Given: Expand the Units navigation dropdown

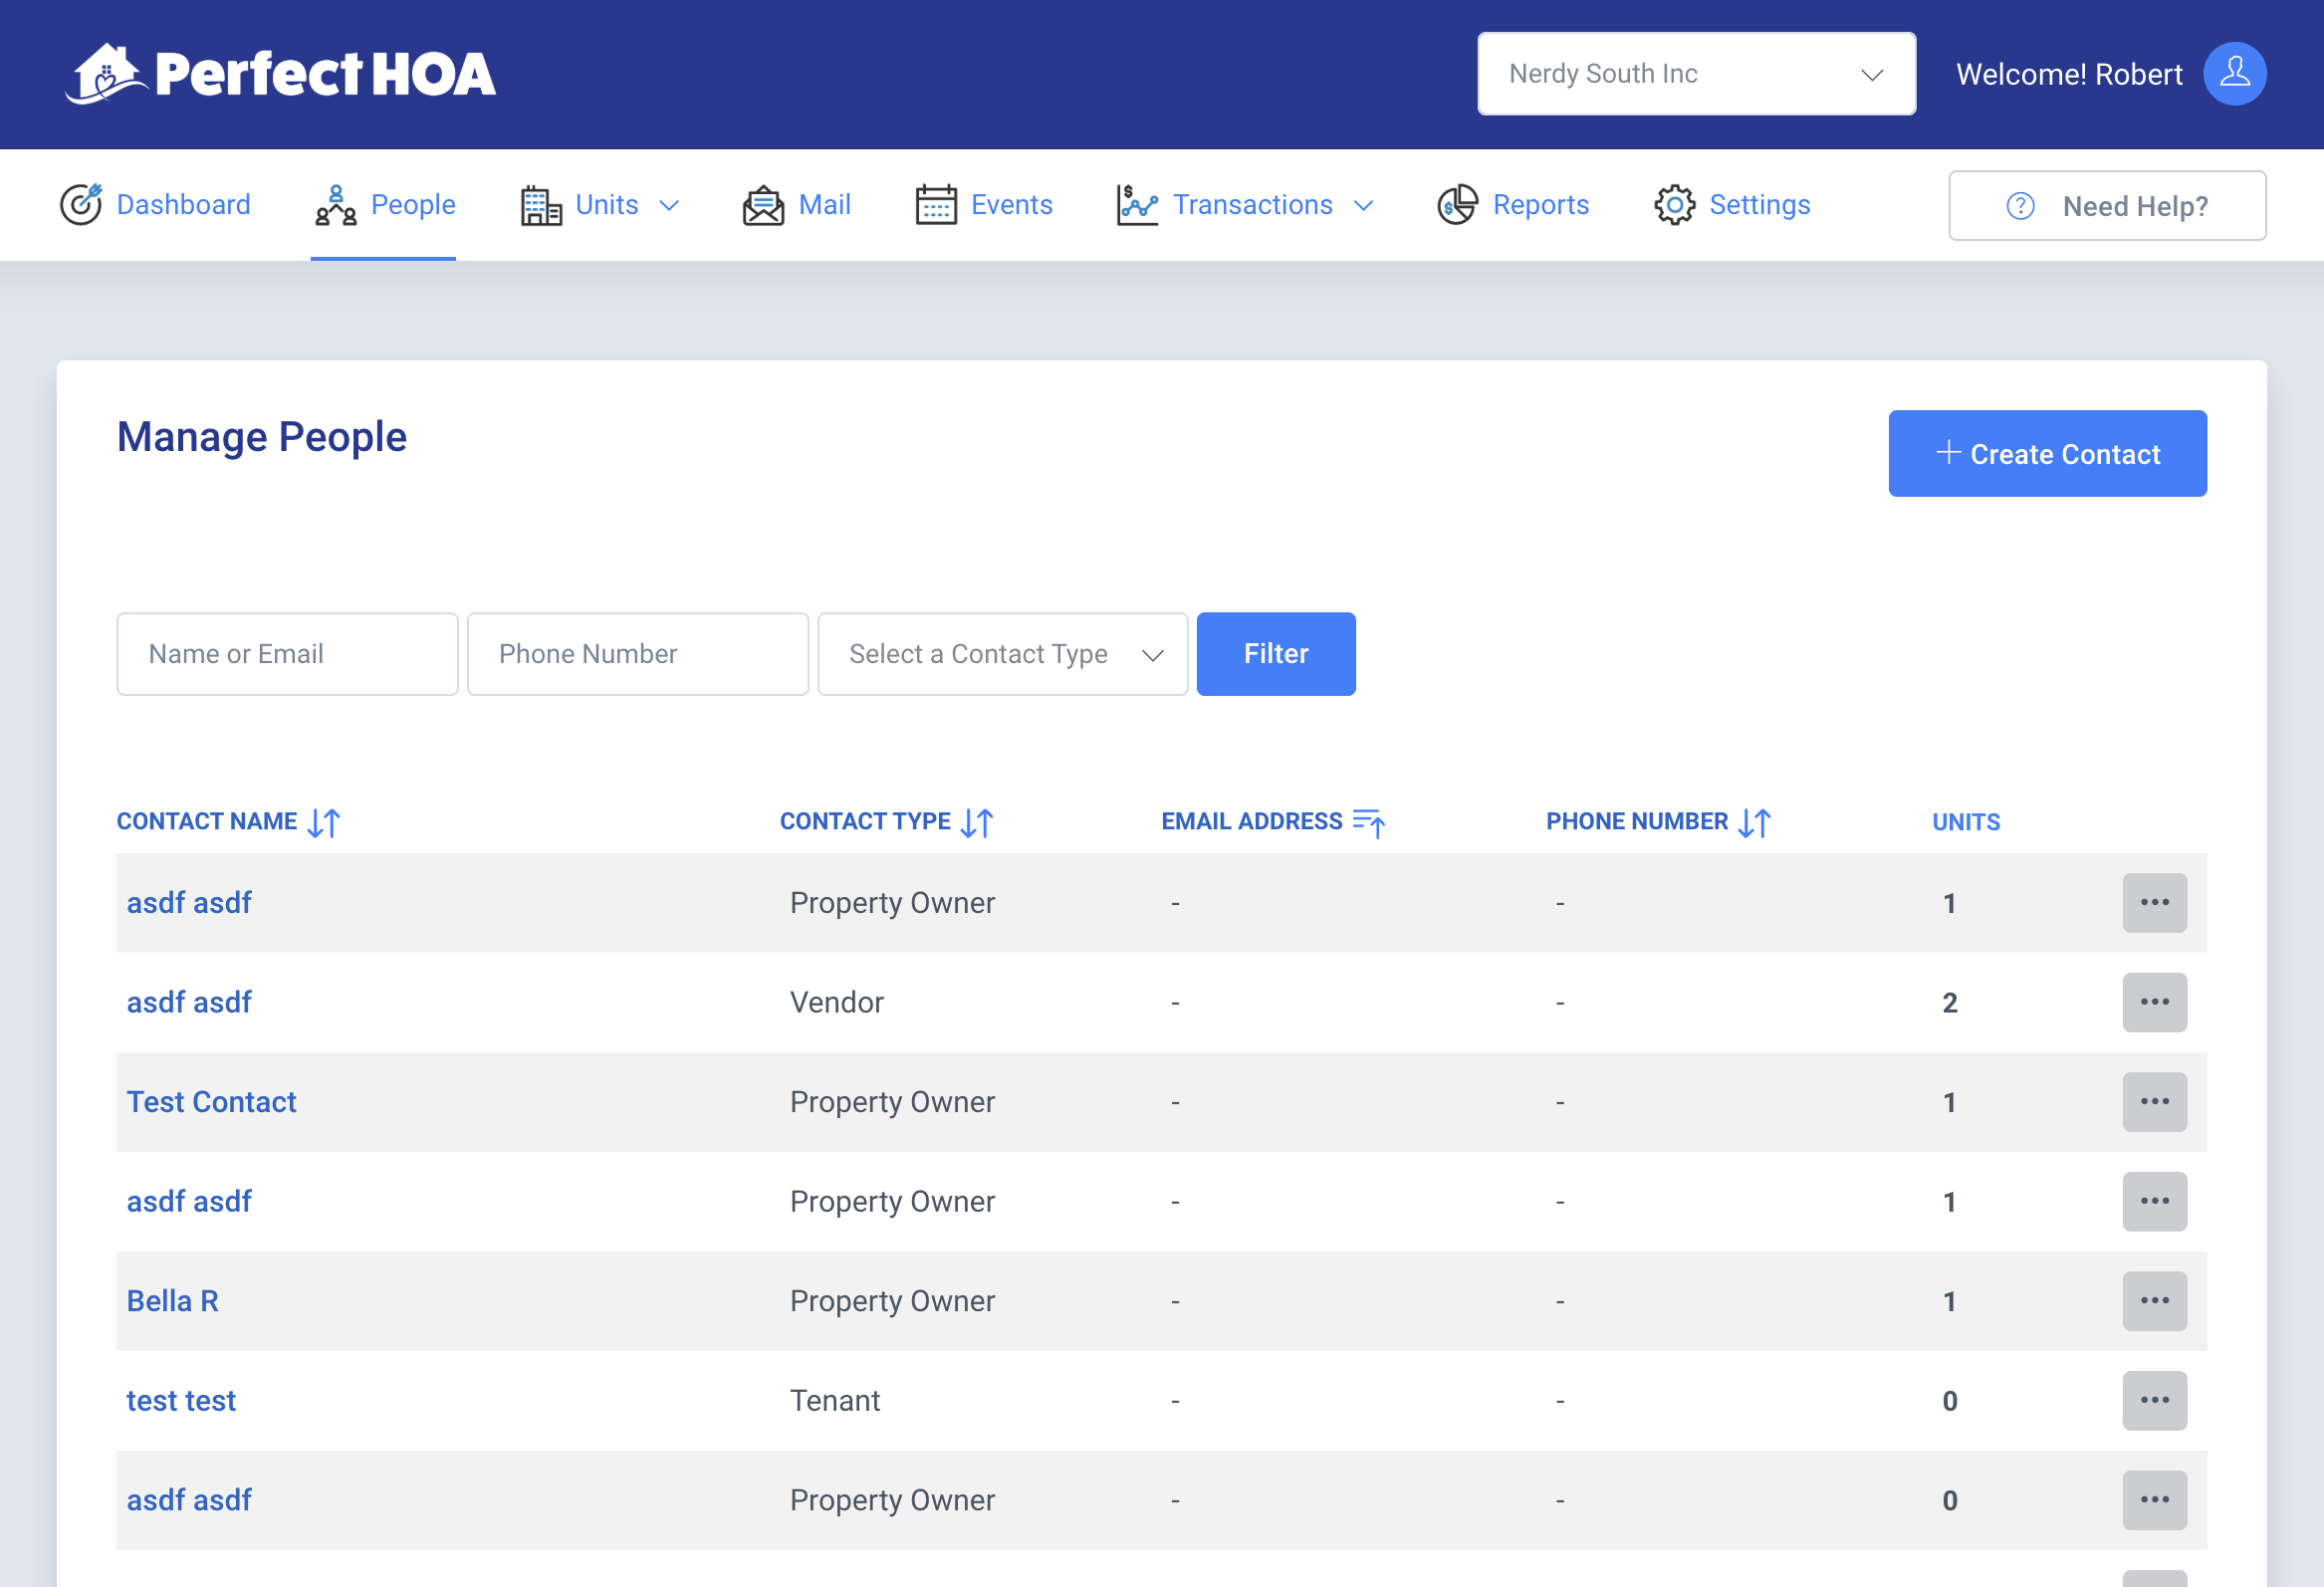Looking at the screenshot, I should (x=668, y=205).
